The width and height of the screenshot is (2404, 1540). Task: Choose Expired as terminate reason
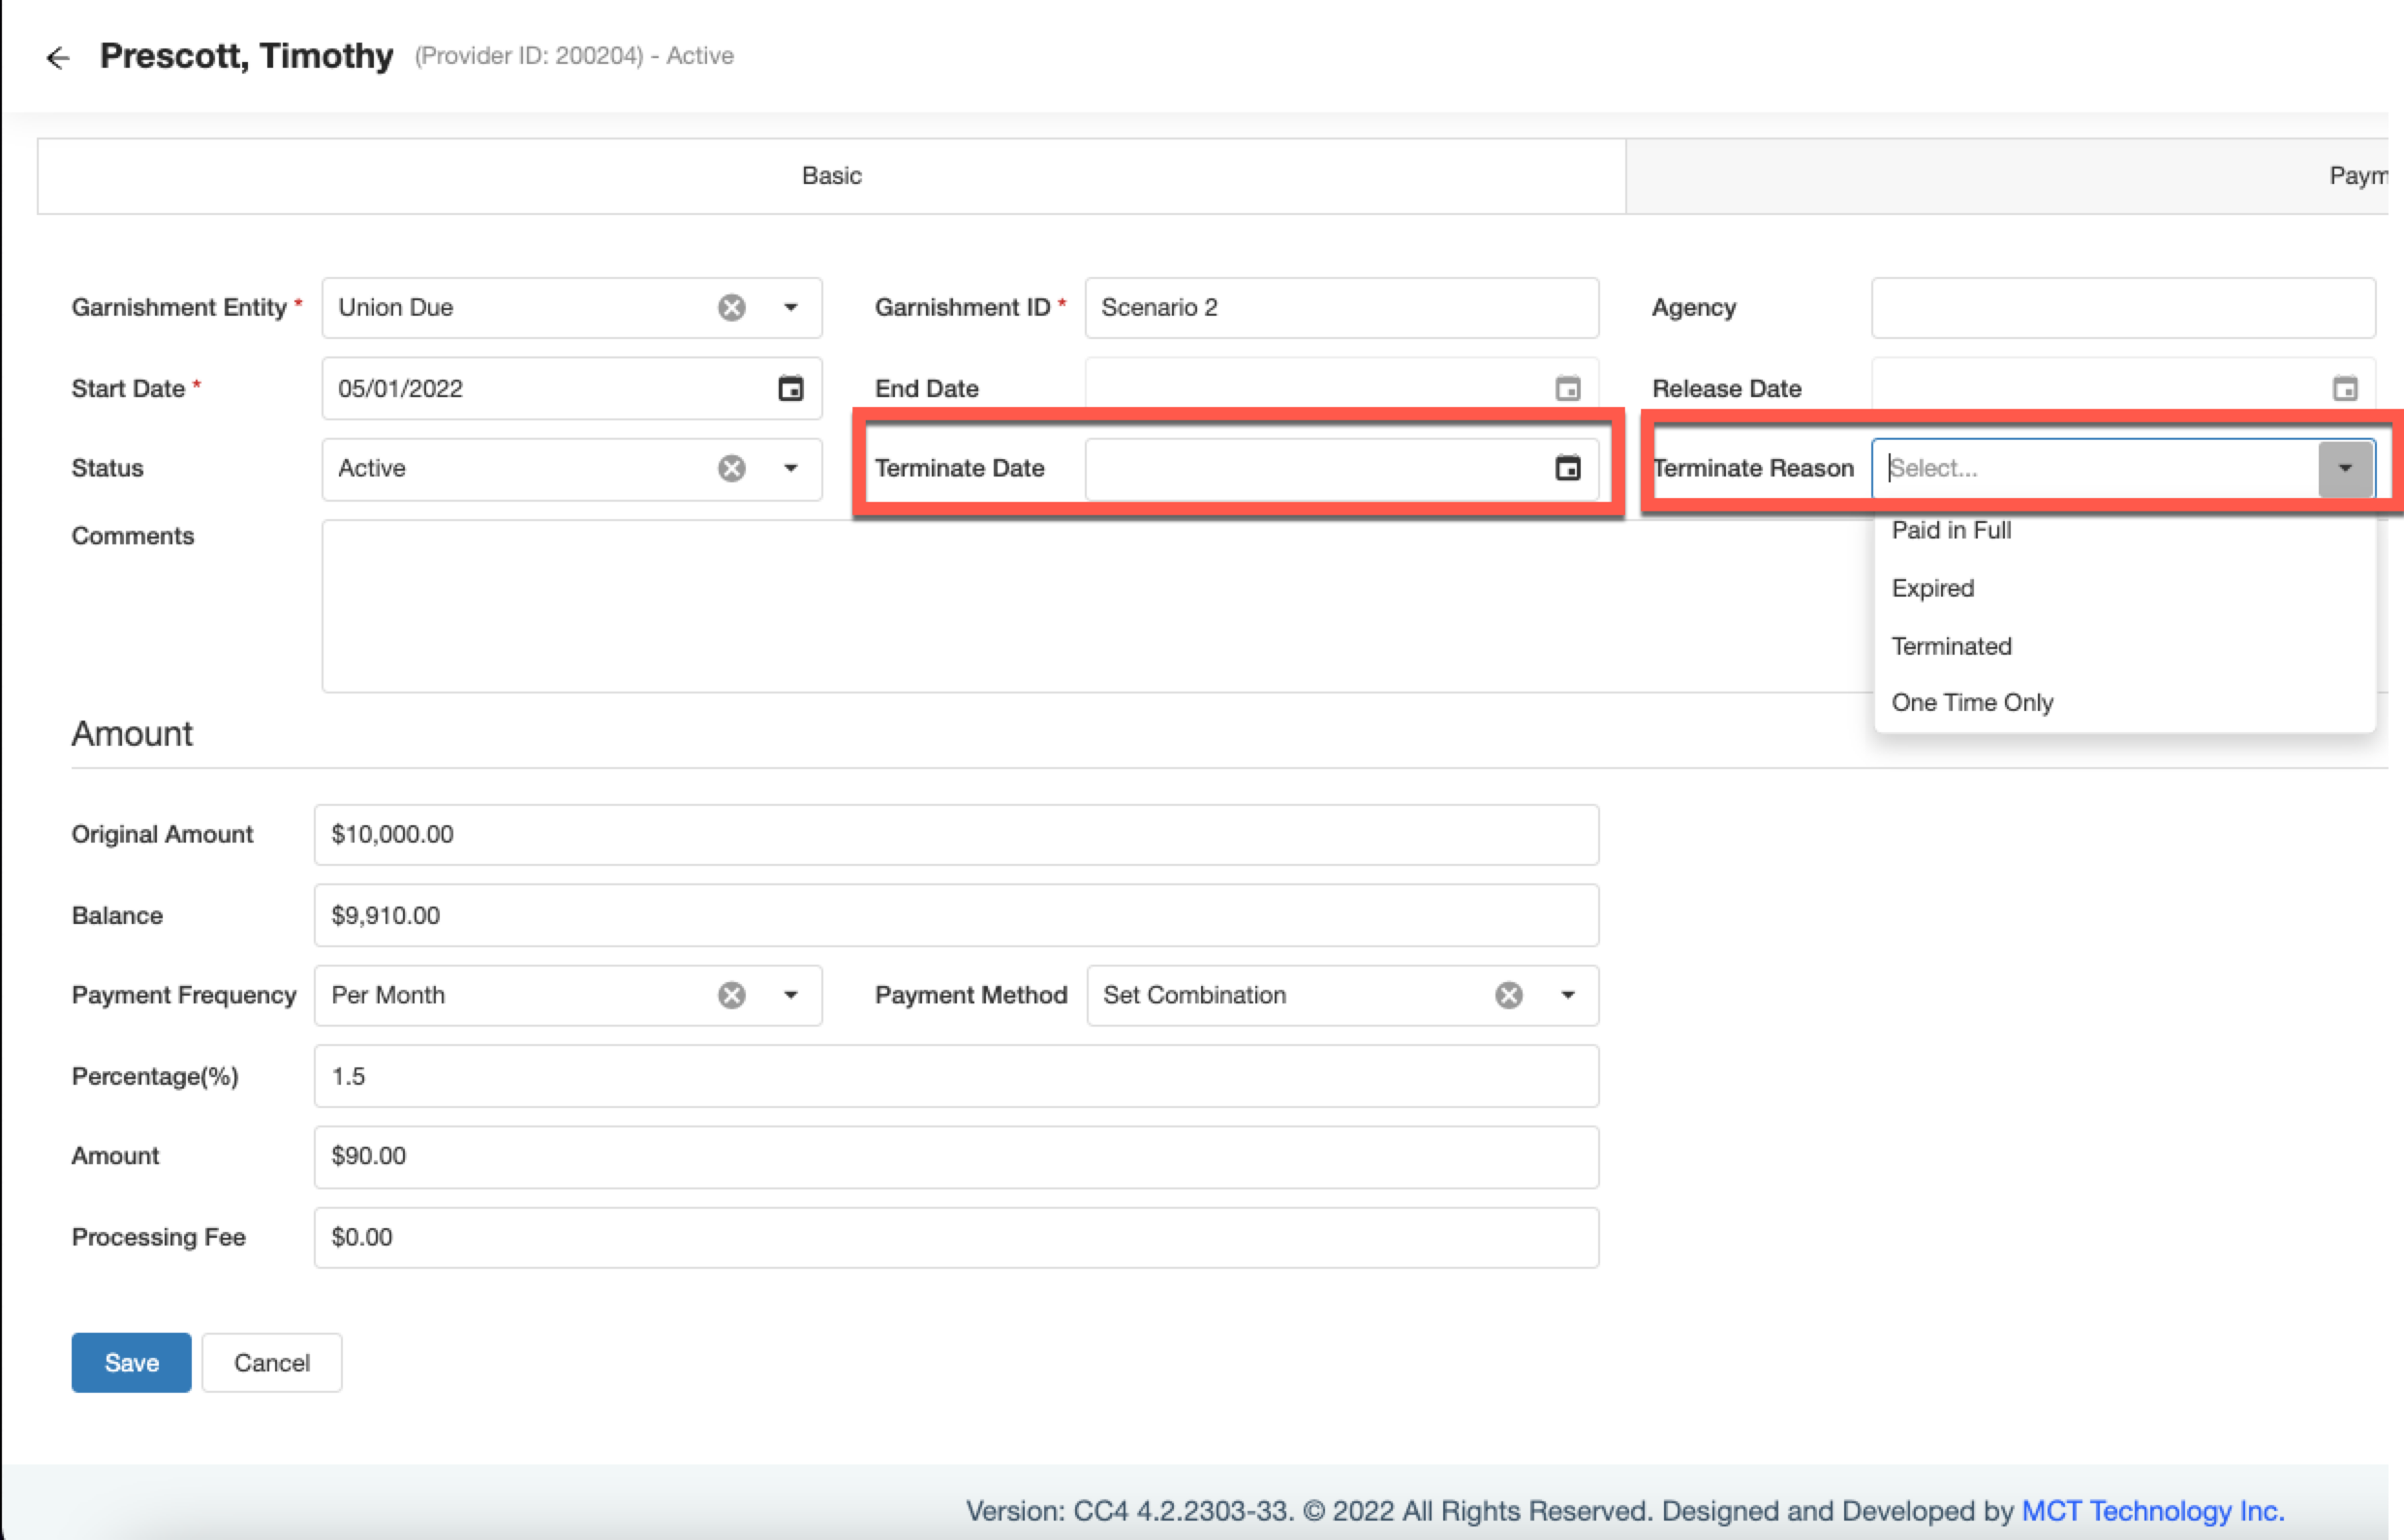coord(2124,588)
